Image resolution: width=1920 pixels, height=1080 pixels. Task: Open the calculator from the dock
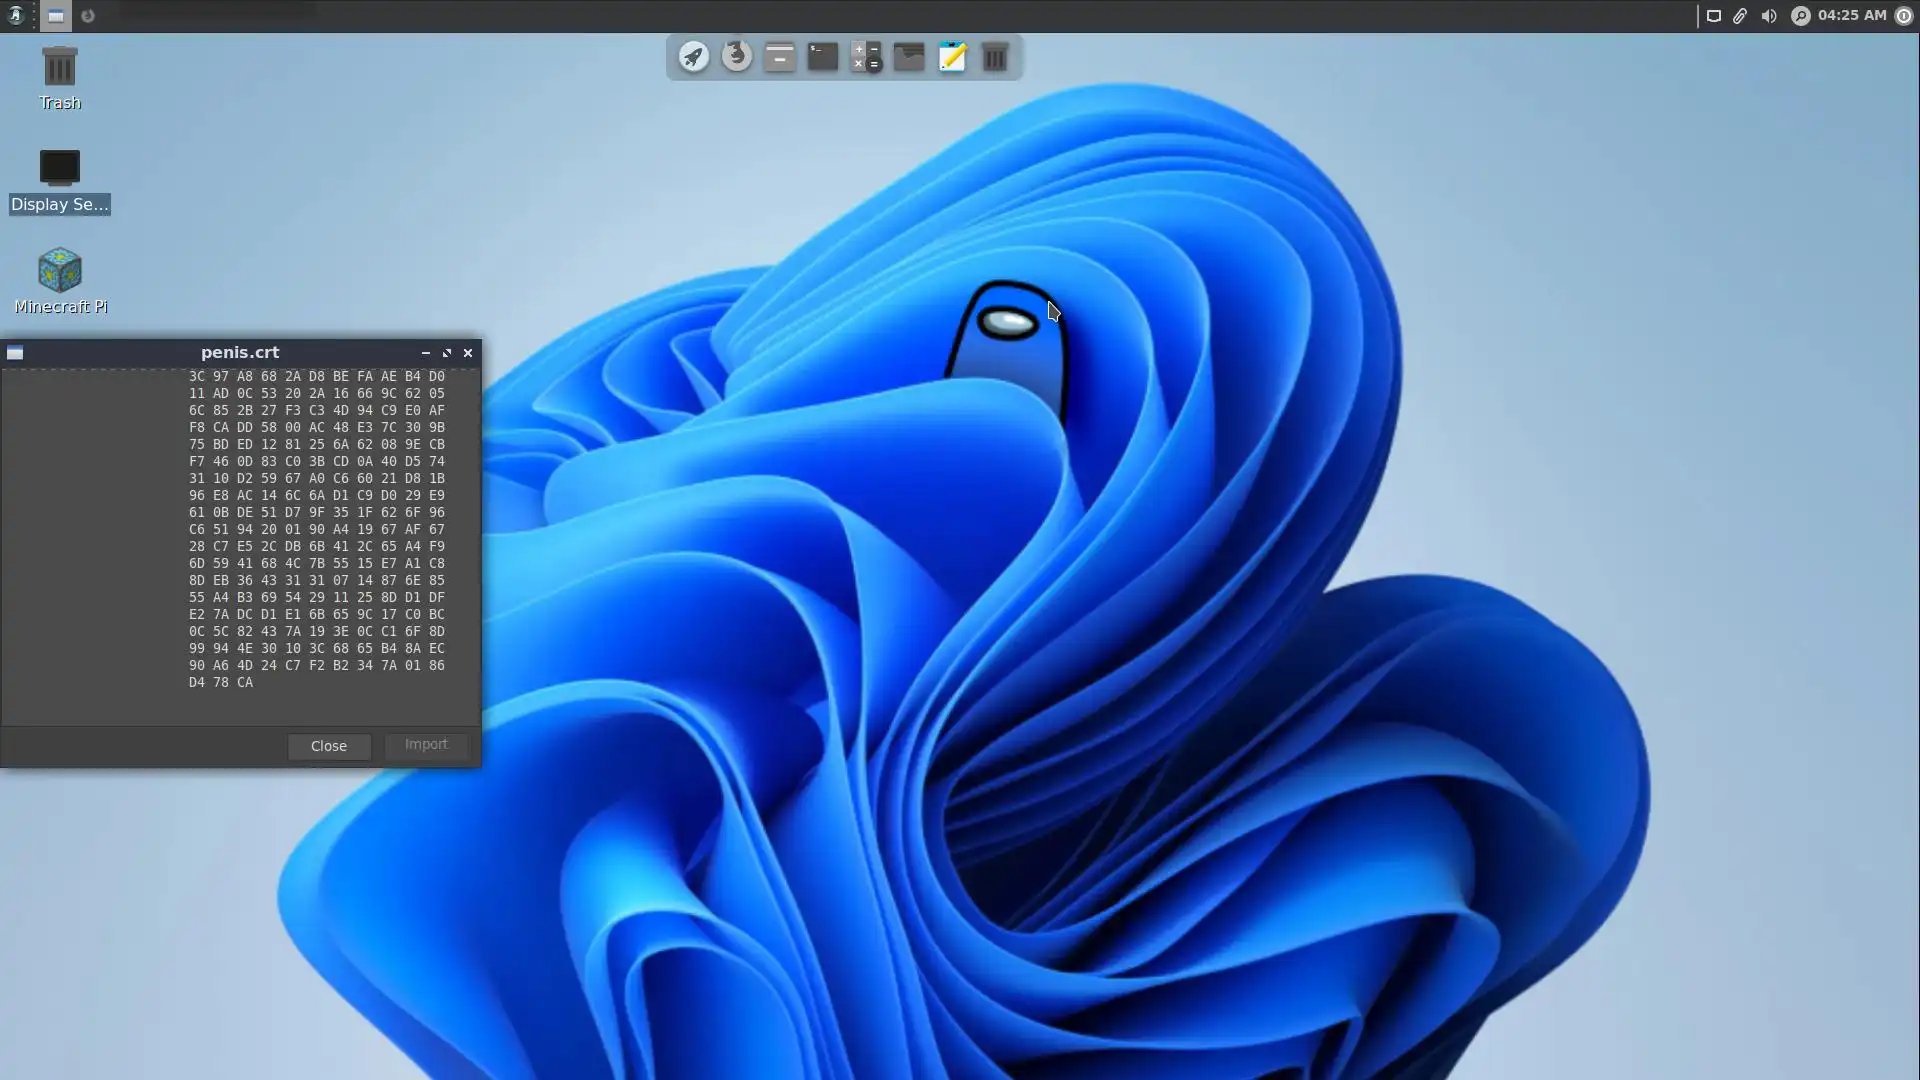866,57
